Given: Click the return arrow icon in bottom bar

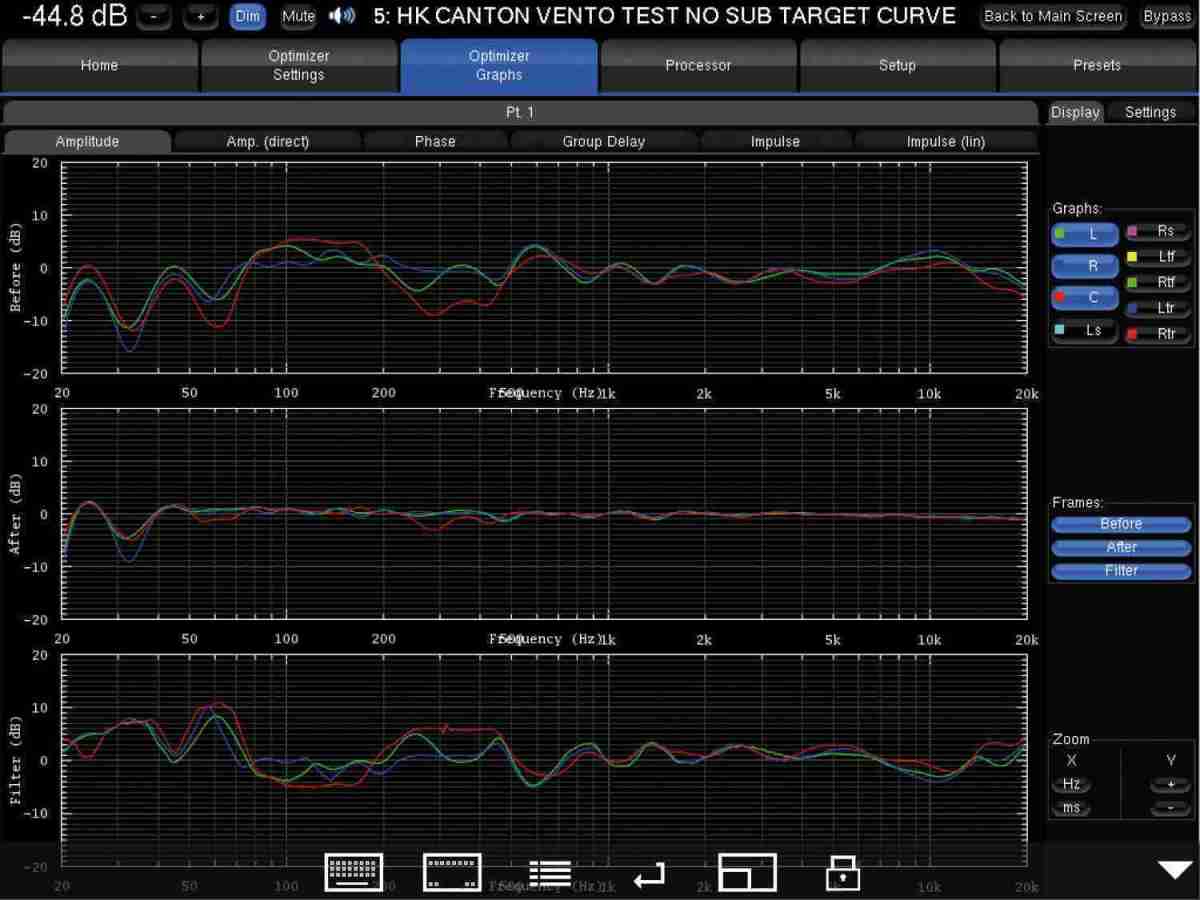Looking at the screenshot, I should 649,876.
